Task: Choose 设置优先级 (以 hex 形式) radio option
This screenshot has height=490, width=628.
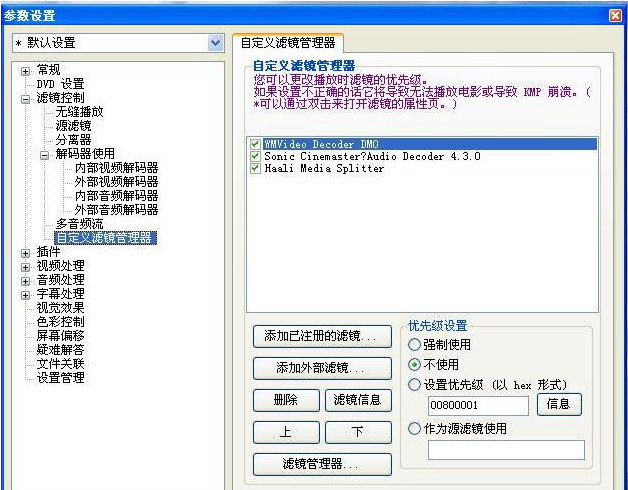Action: coord(414,384)
